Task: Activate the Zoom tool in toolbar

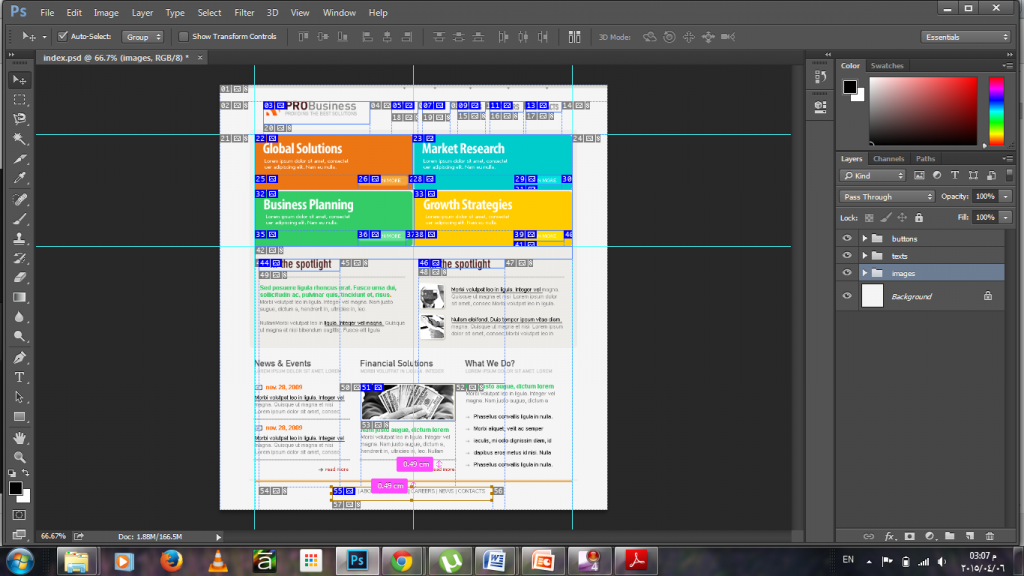Action: pyautogui.click(x=20, y=457)
